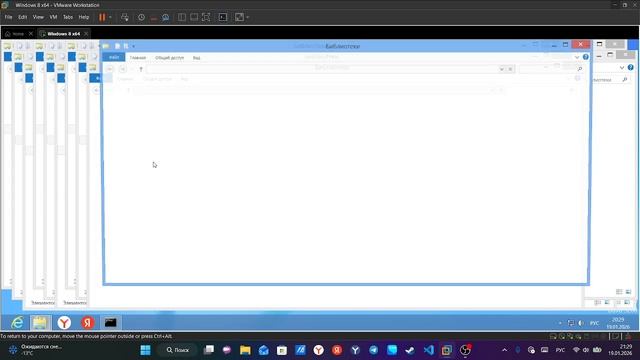Open the VMware Tabs menu
Screen dimensions: 640x360
coord(68,17)
